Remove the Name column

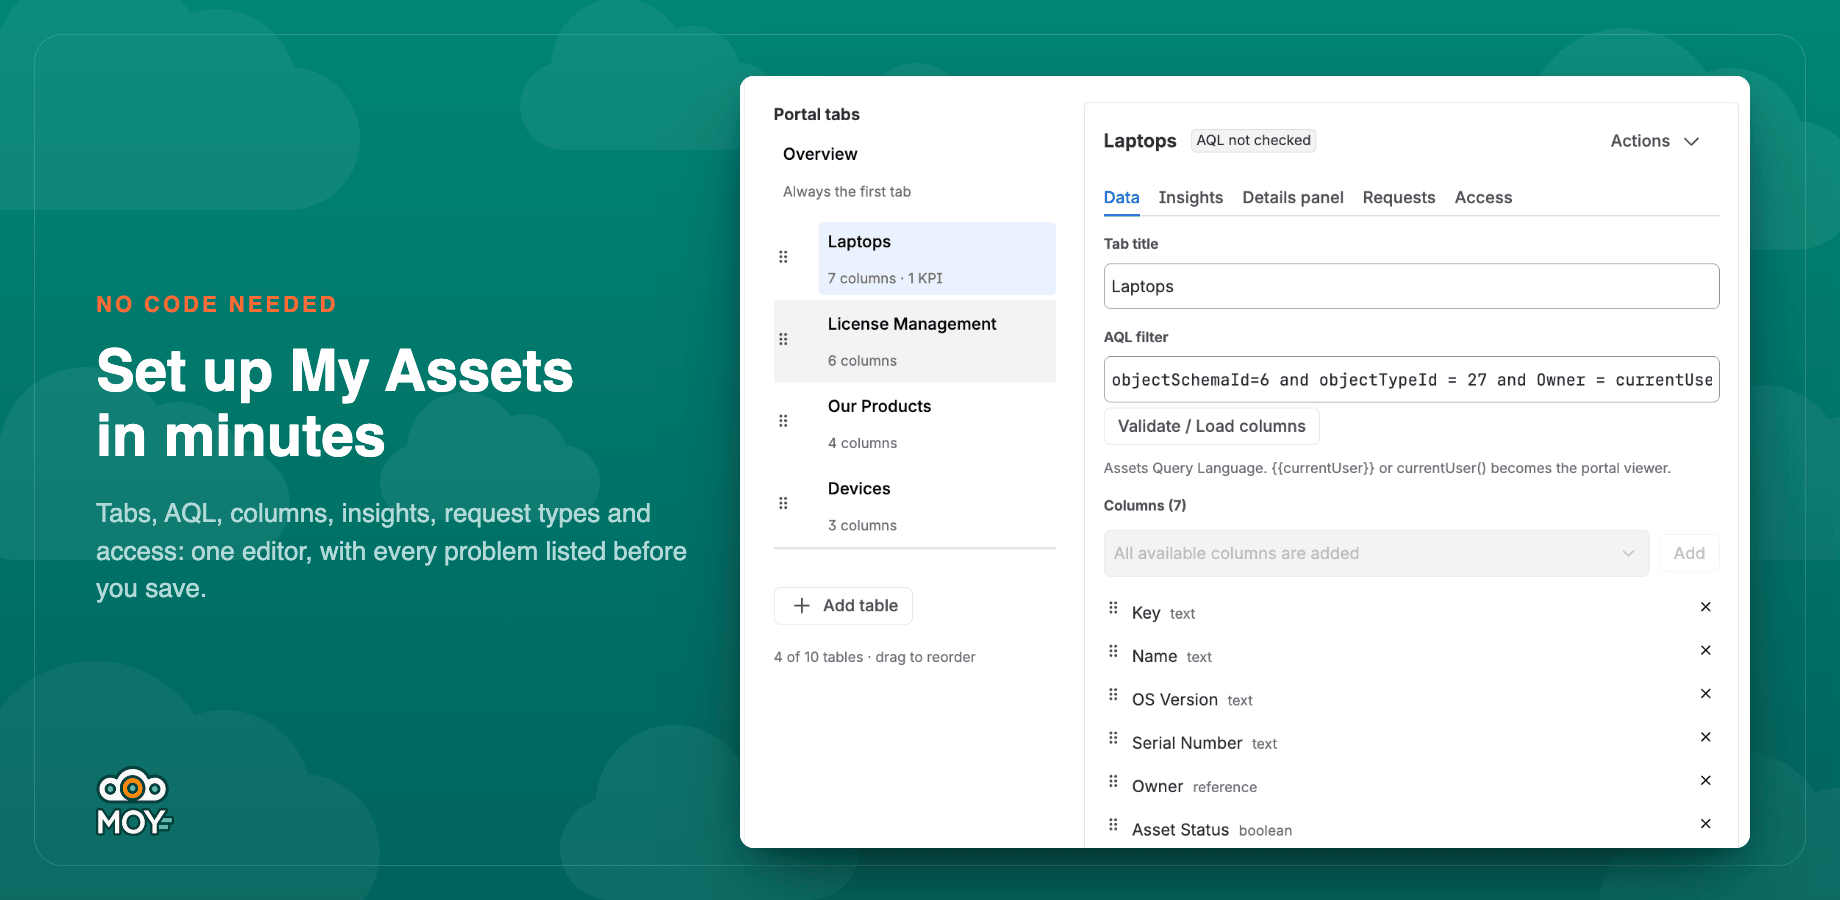[x=1706, y=650]
